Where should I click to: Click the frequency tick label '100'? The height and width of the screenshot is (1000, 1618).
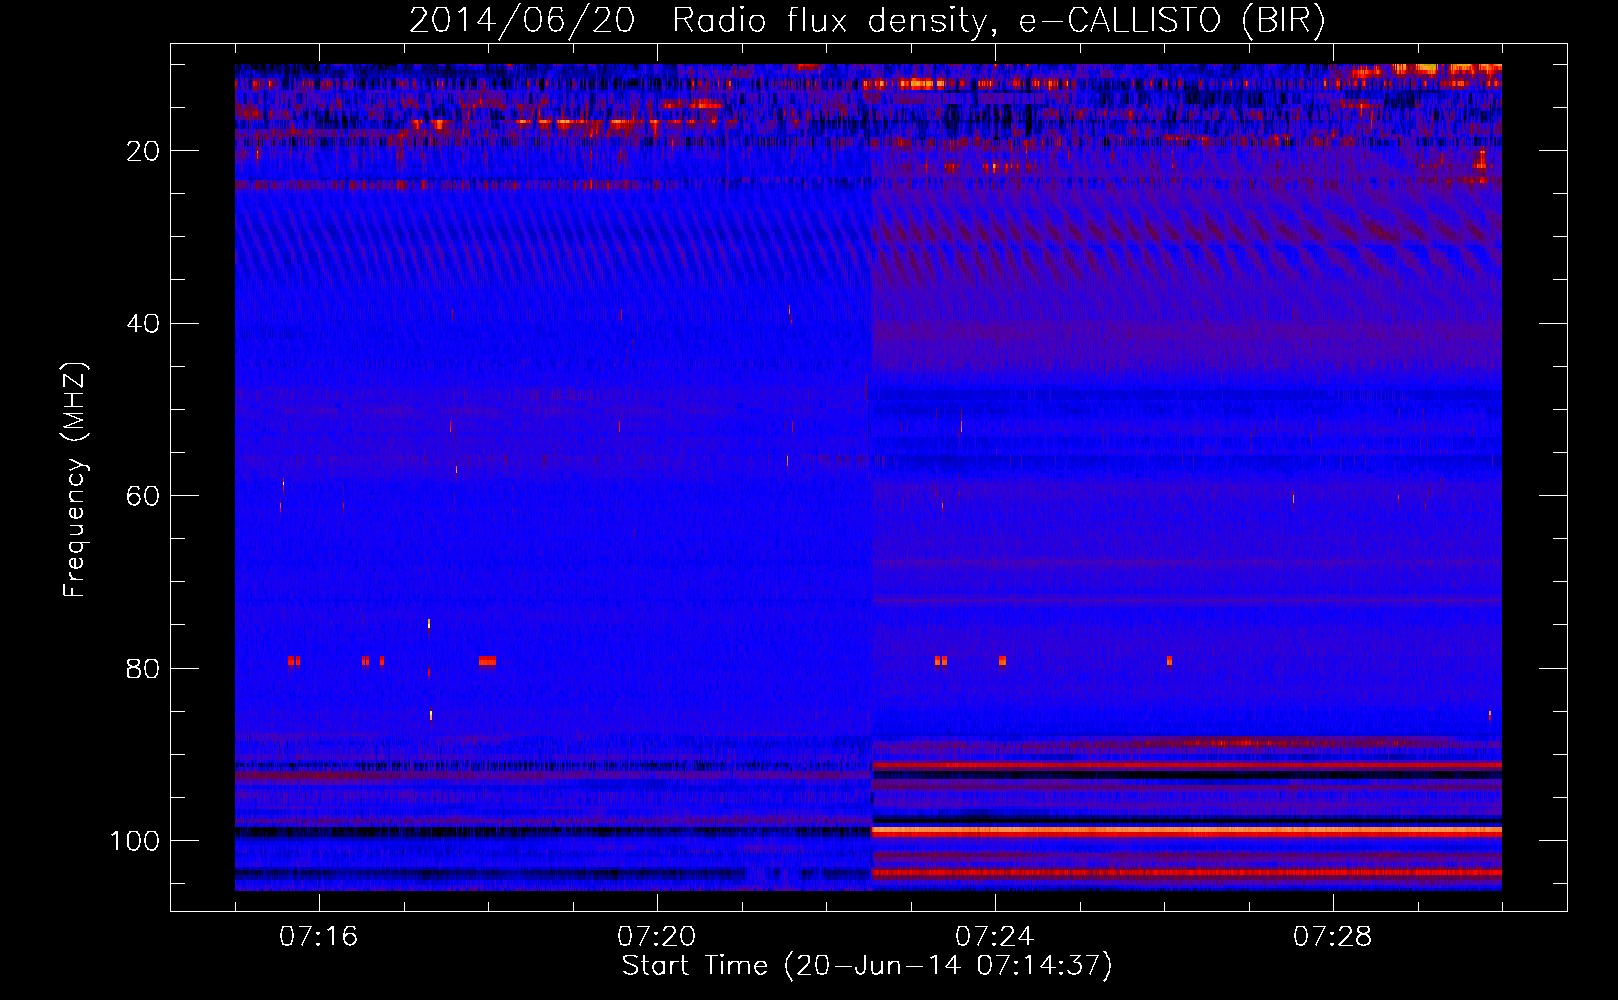pyautogui.click(x=135, y=841)
